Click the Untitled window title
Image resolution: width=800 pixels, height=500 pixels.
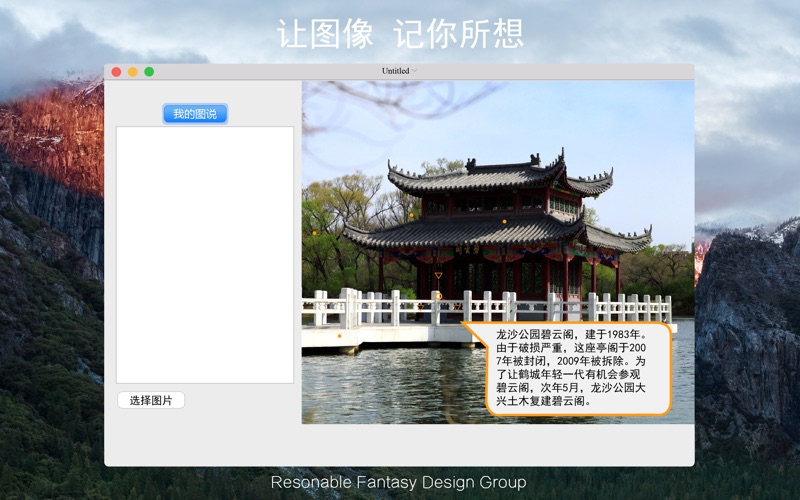click(x=396, y=72)
